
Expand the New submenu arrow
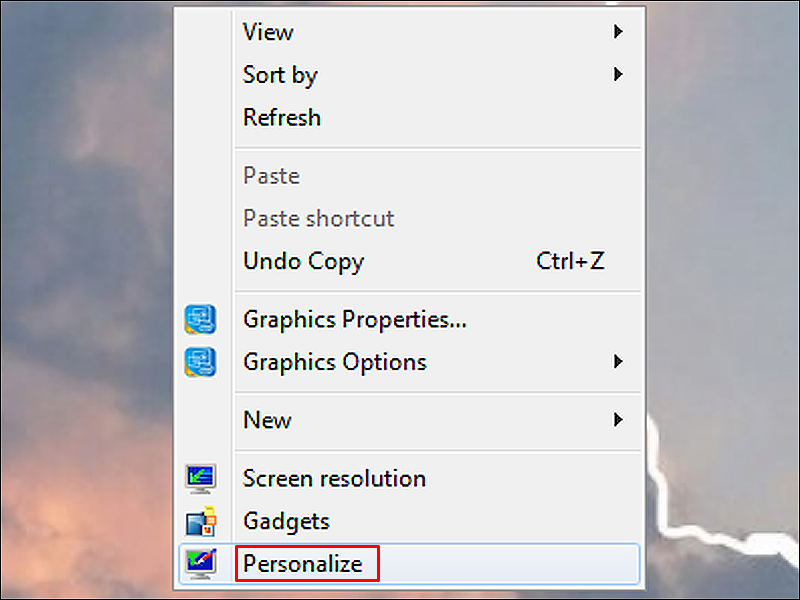(618, 420)
